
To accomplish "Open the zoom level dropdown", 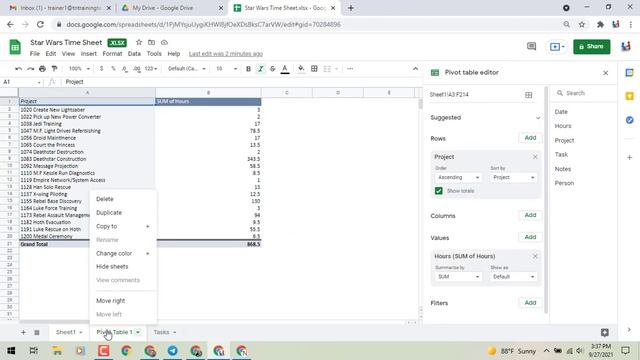I will coord(79,69).
